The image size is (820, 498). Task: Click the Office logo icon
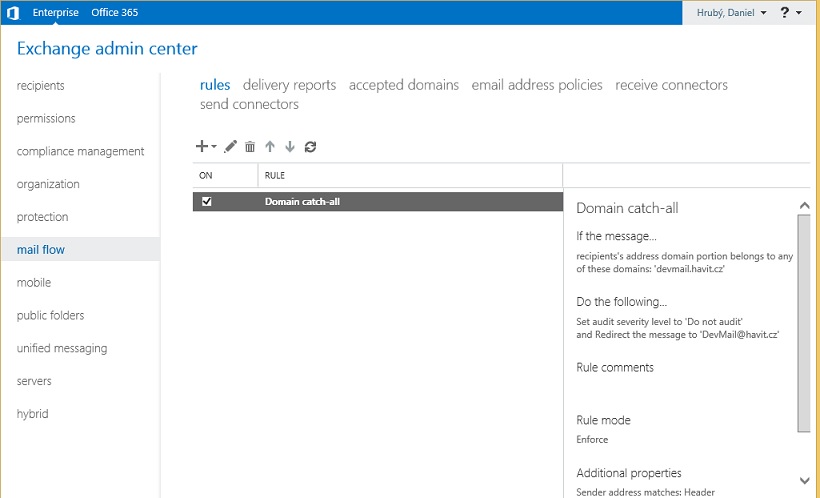click(13, 13)
